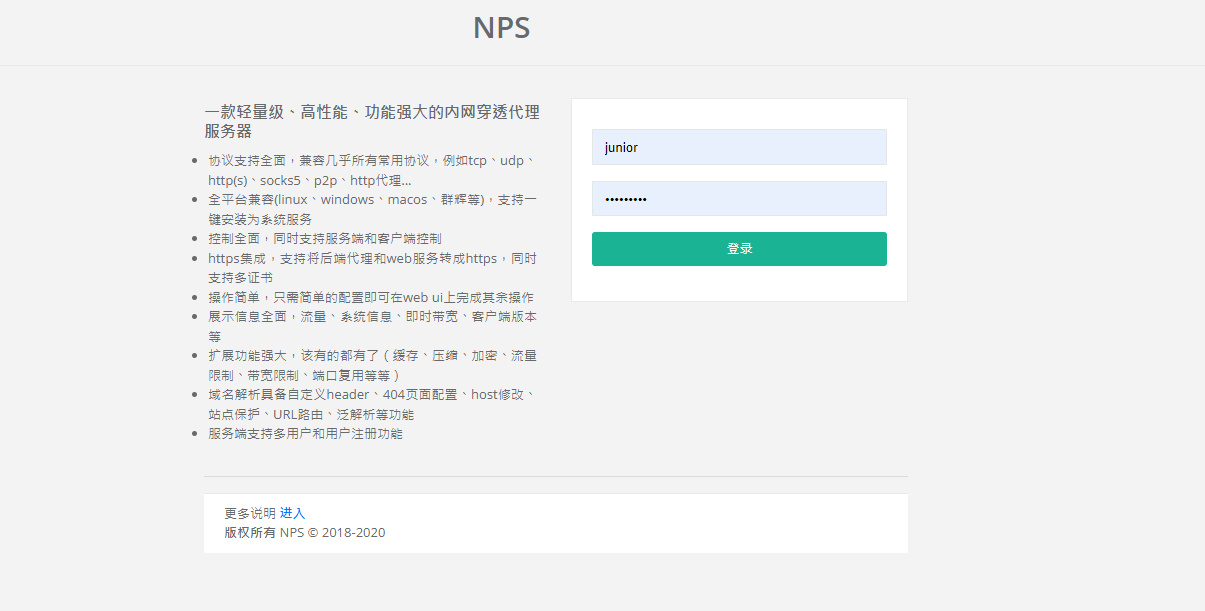The height and width of the screenshot is (611, 1205).
Task: Click the username field containing junior
Action: click(738, 147)
